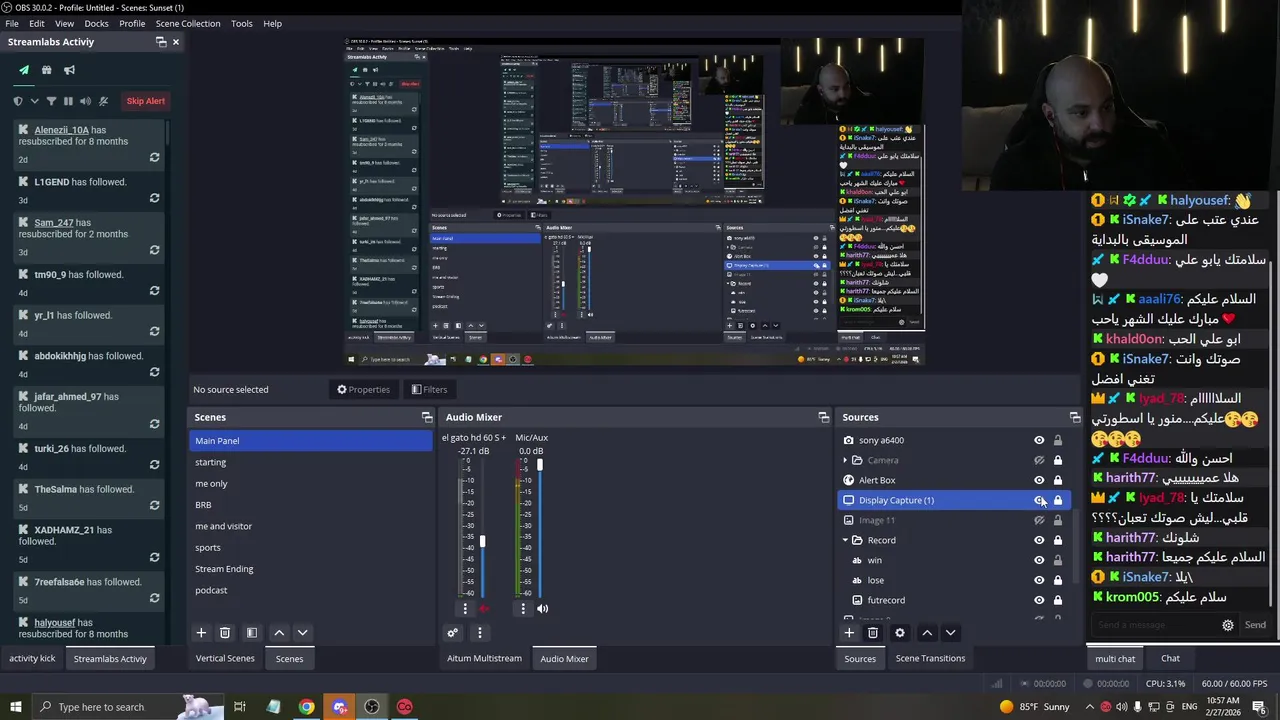Lock the sony a6400 source
1280x720 pixels.
[1058, 440]
